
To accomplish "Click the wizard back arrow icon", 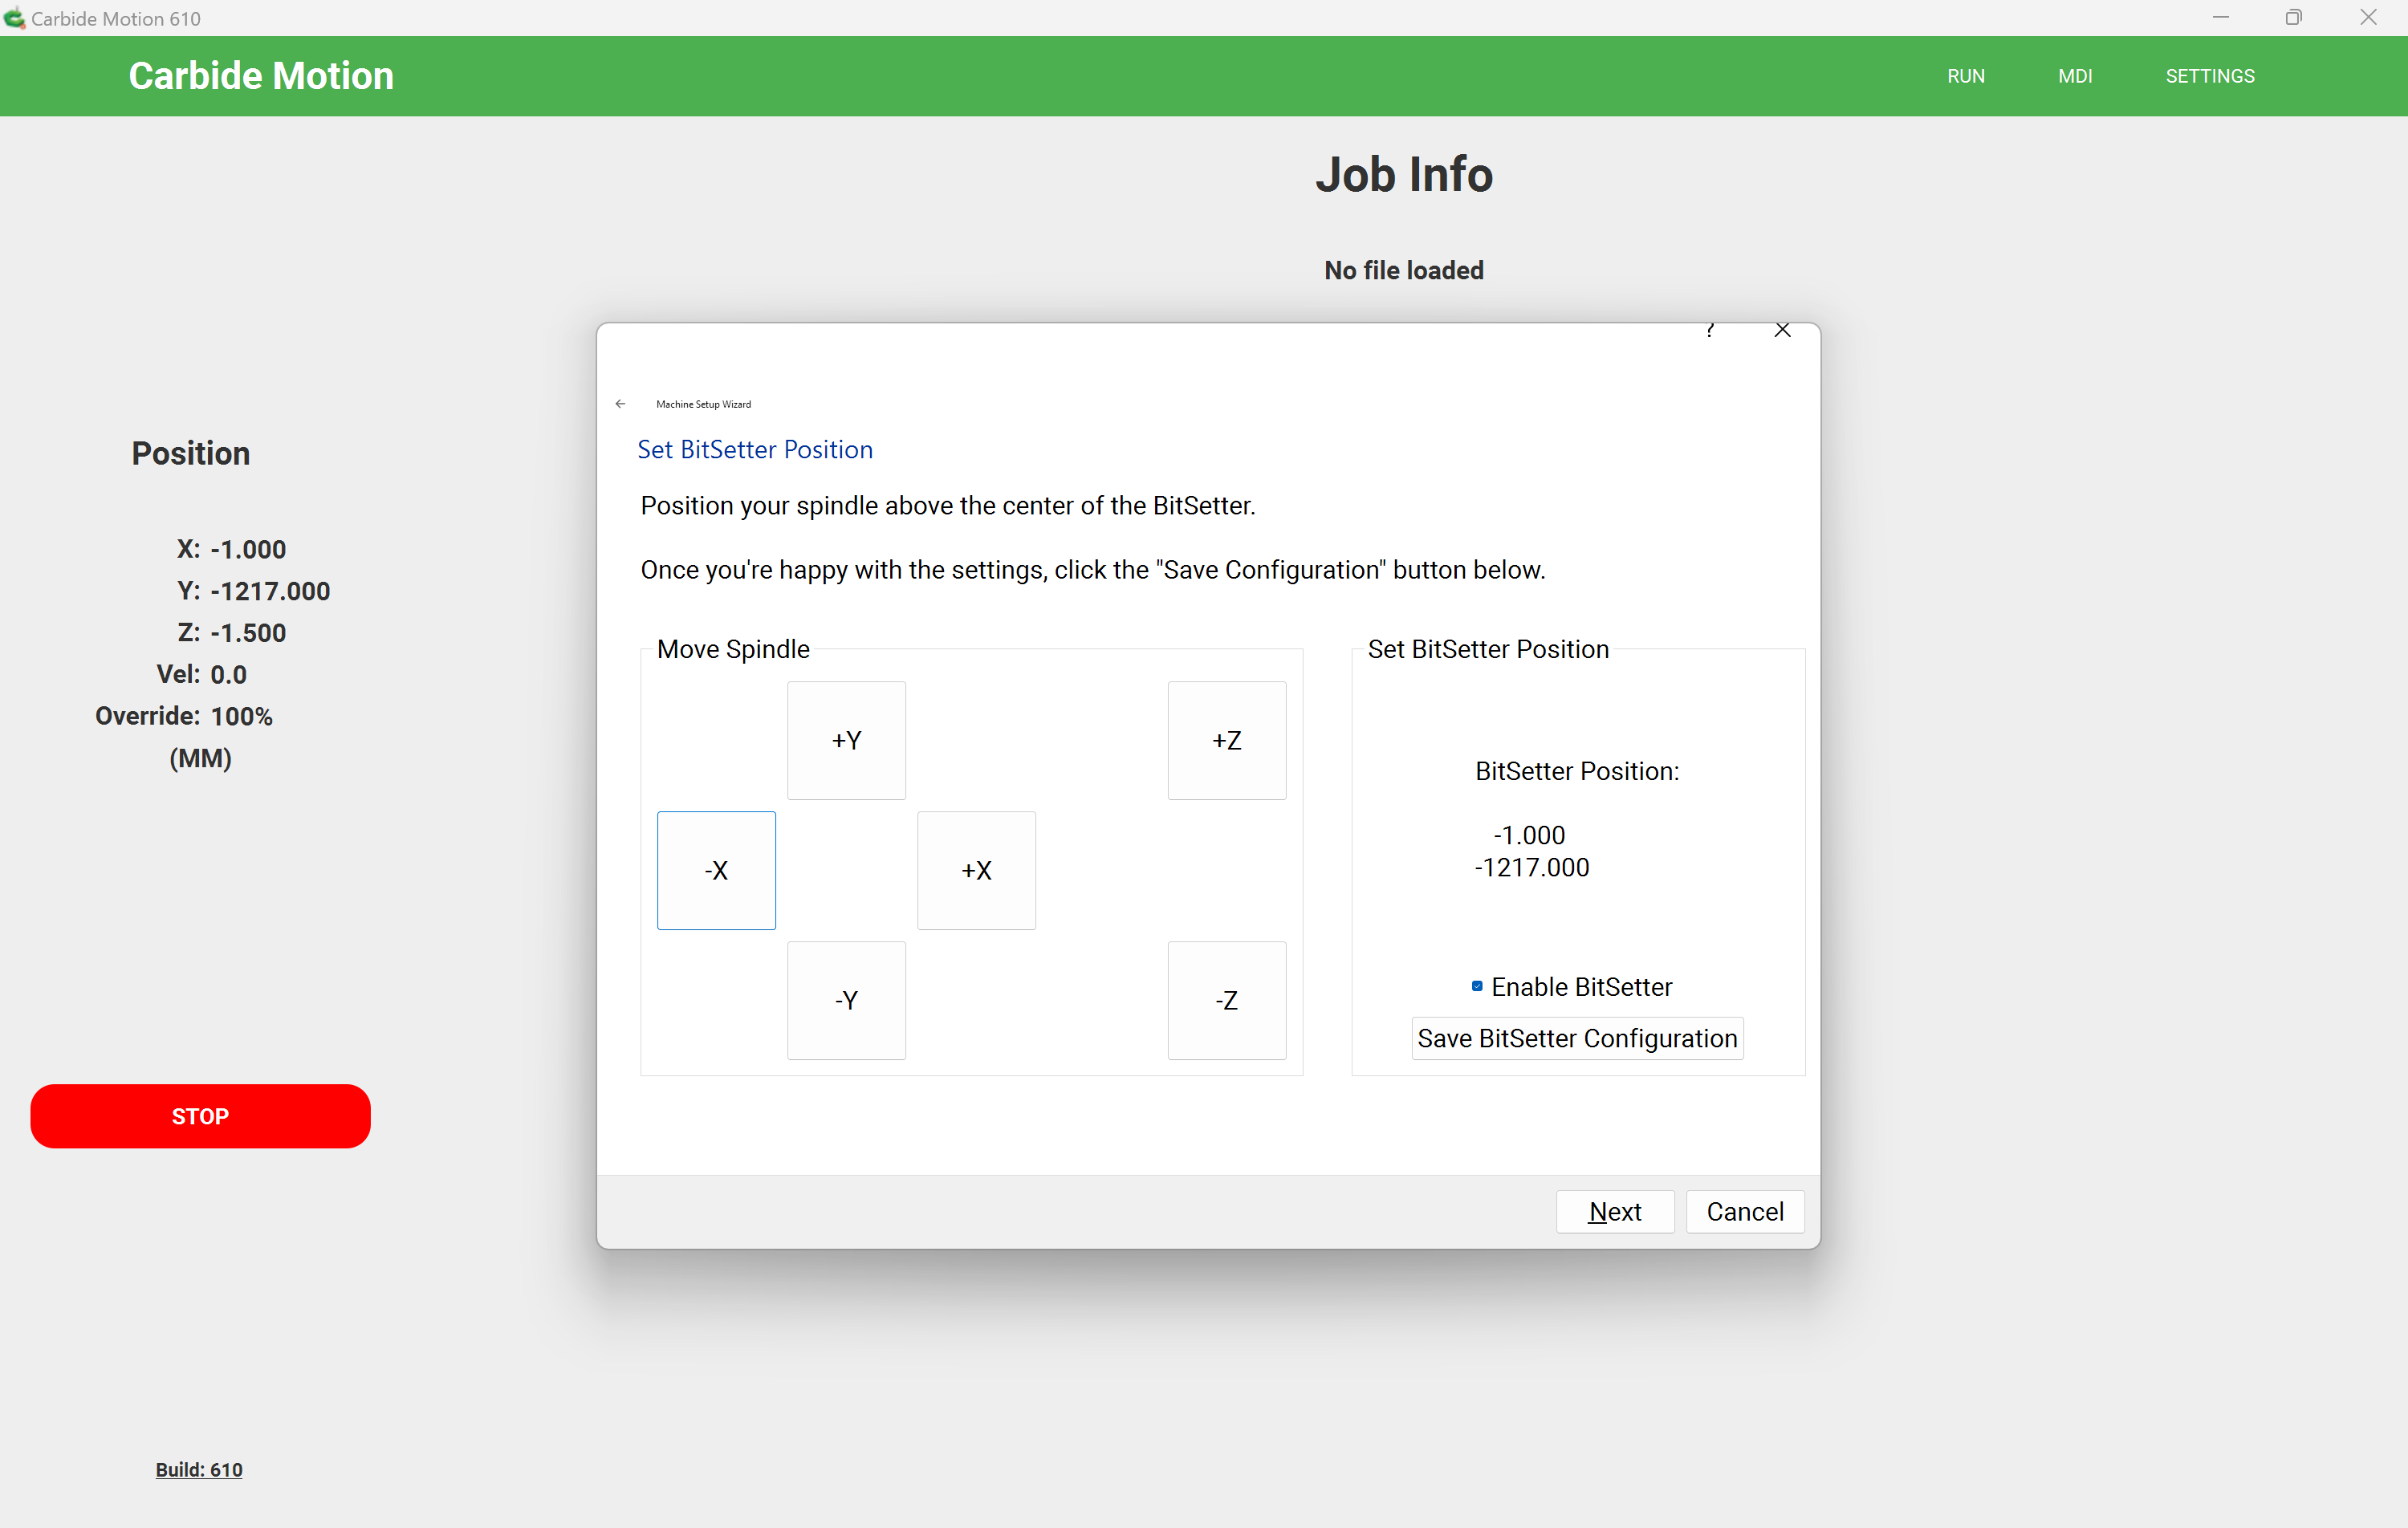I will (620, 404).
